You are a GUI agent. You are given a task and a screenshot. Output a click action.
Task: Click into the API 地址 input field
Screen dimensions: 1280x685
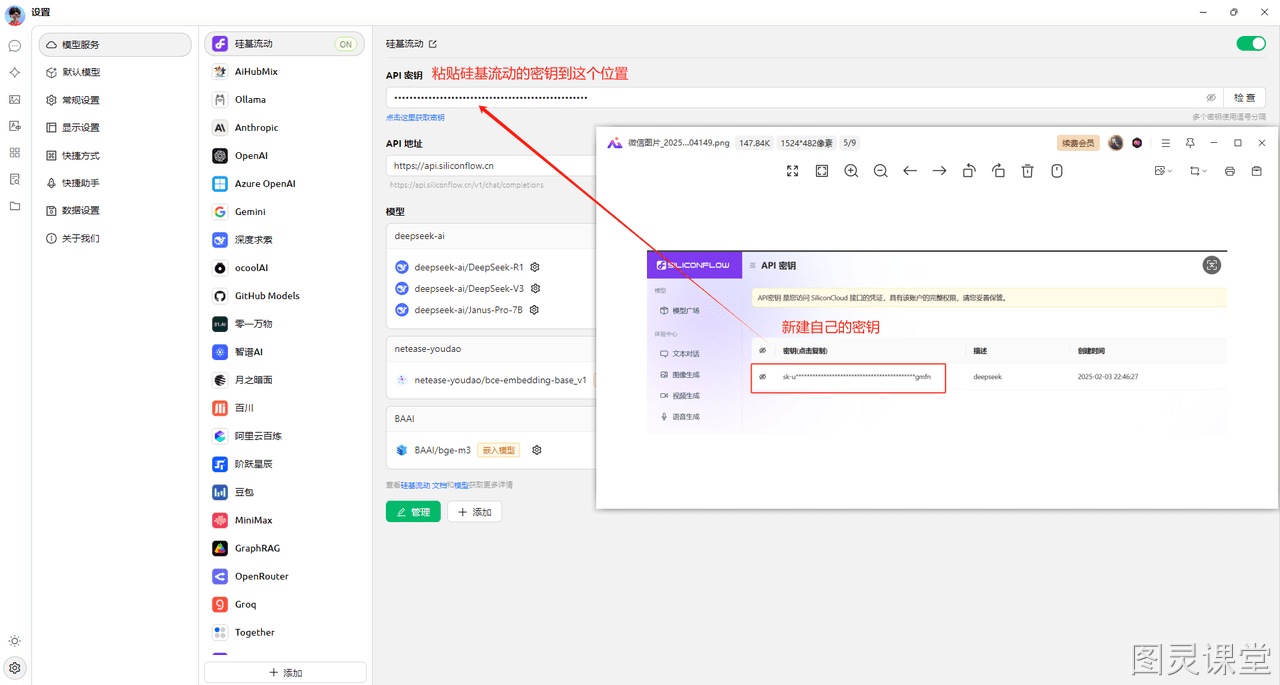(x=491, y=166)
